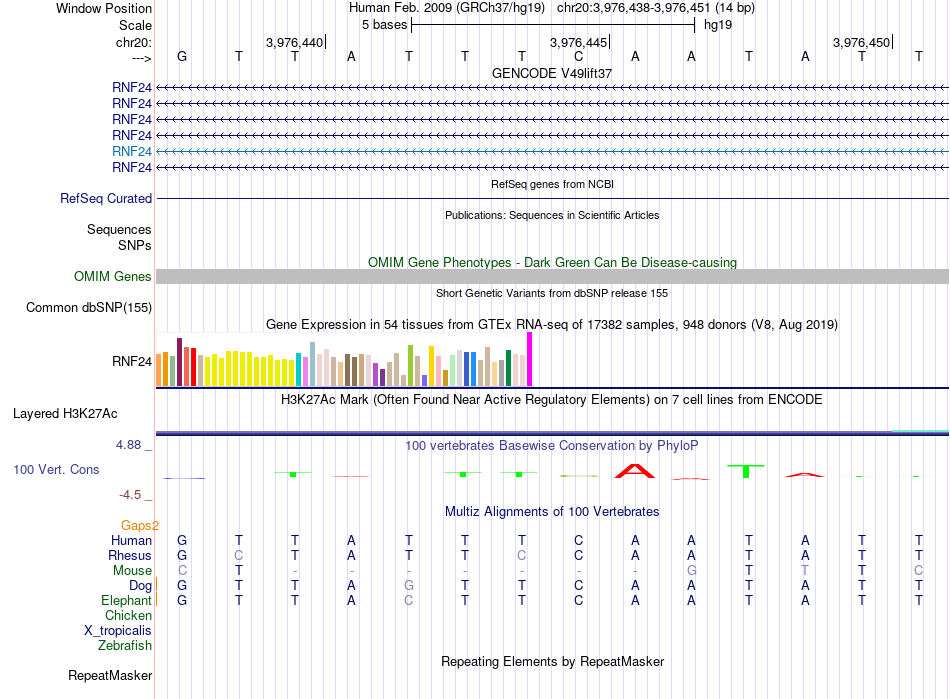Click the 100 Vert. Cons track label

56,469
